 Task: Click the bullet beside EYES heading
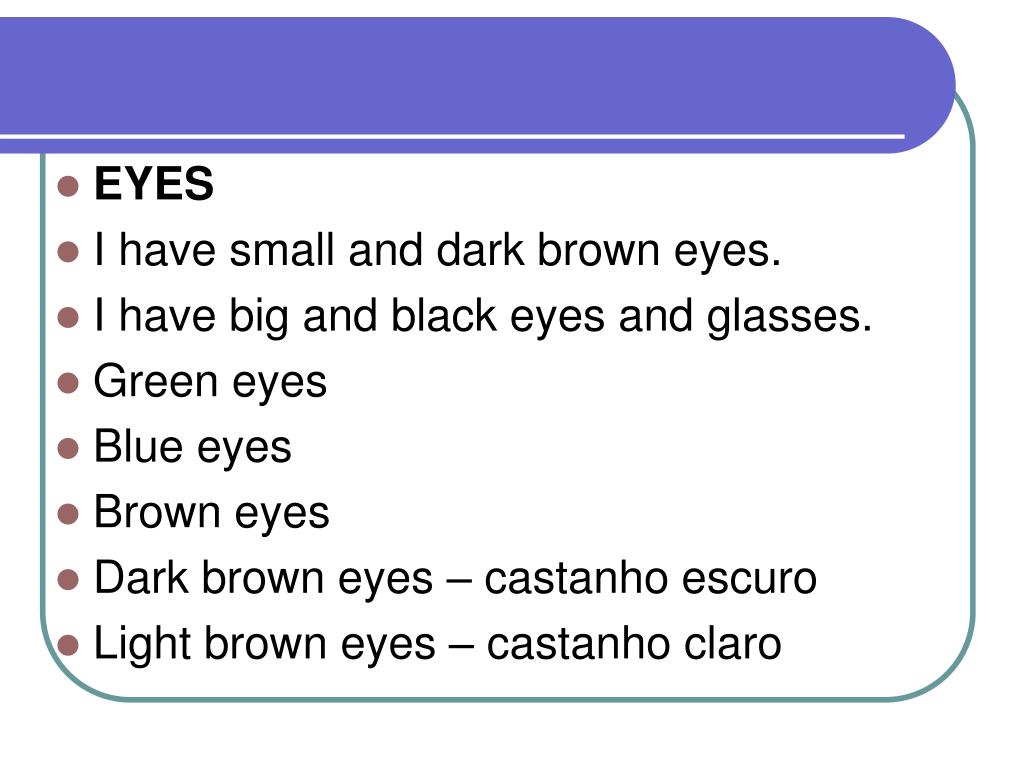click(x=68, y=186)
